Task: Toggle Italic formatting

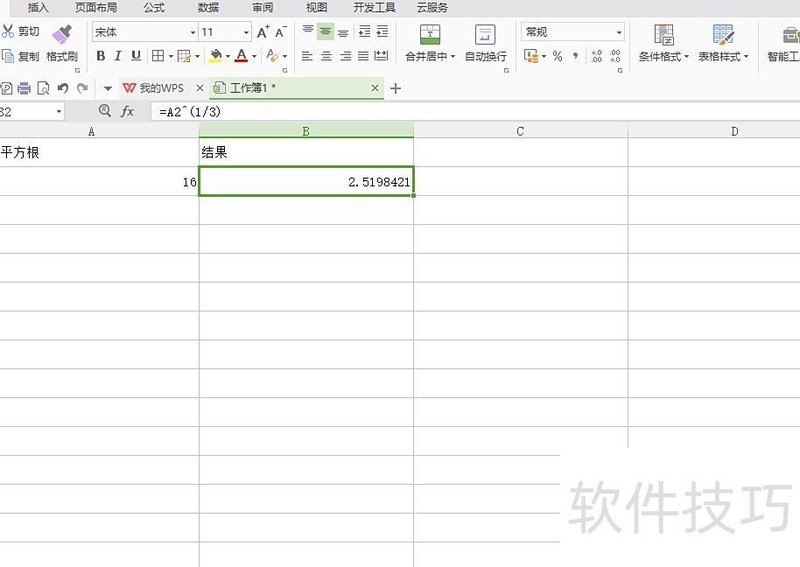Action: click(118, 56)
